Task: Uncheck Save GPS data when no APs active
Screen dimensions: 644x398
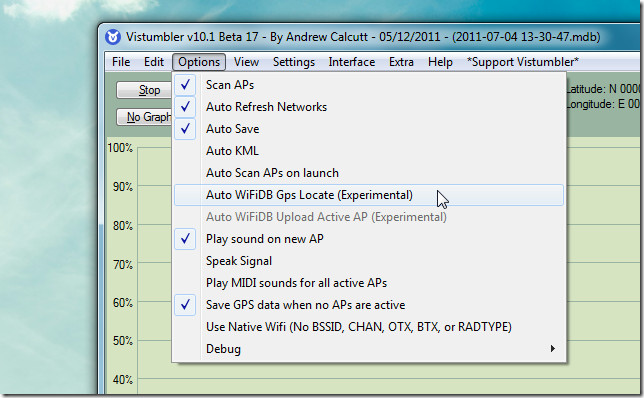Action: tap(369, 305)
